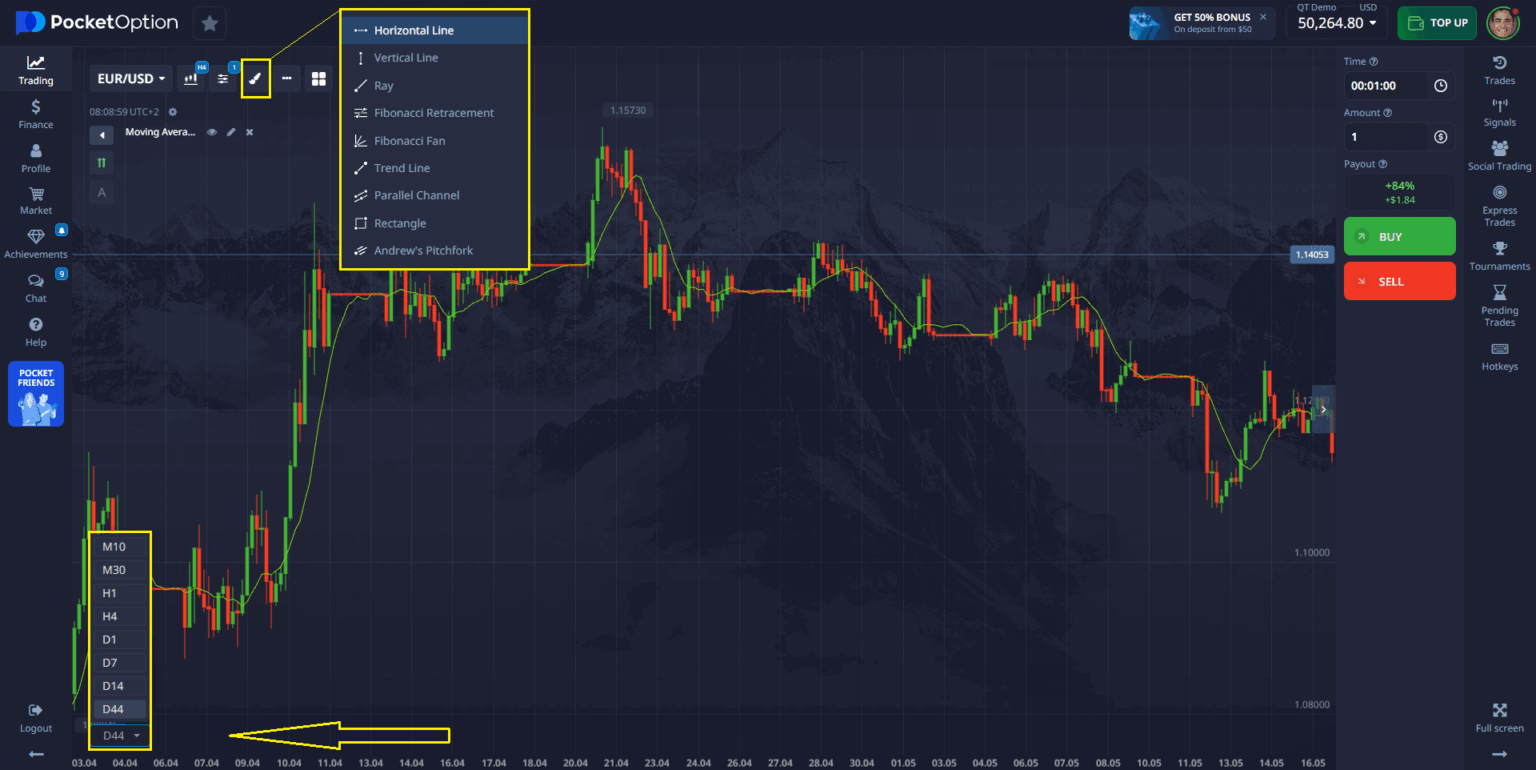Click the TOP UP button
The width and height of the screenshot is (1536, 770).
1437,21
